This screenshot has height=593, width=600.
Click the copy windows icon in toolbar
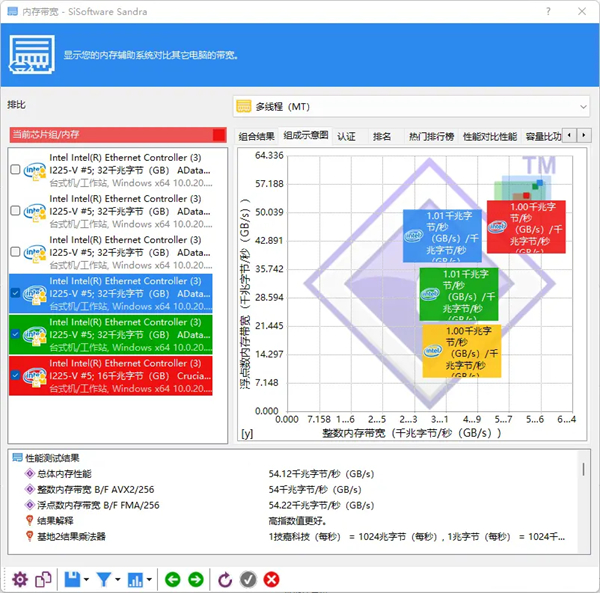click(43, 580)
